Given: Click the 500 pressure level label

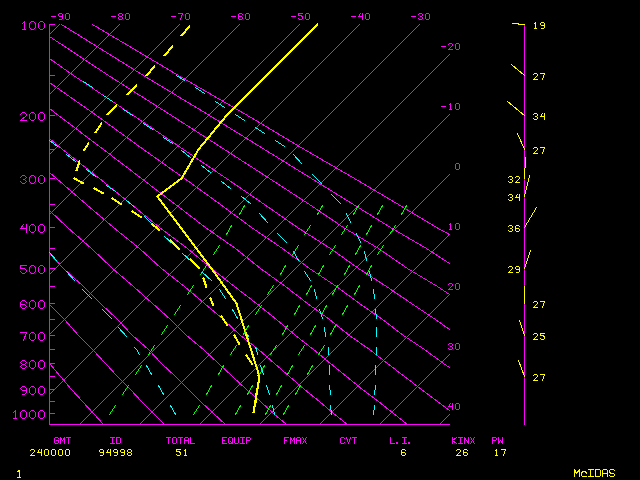Looking at the screenshot, I should [33, 269].
